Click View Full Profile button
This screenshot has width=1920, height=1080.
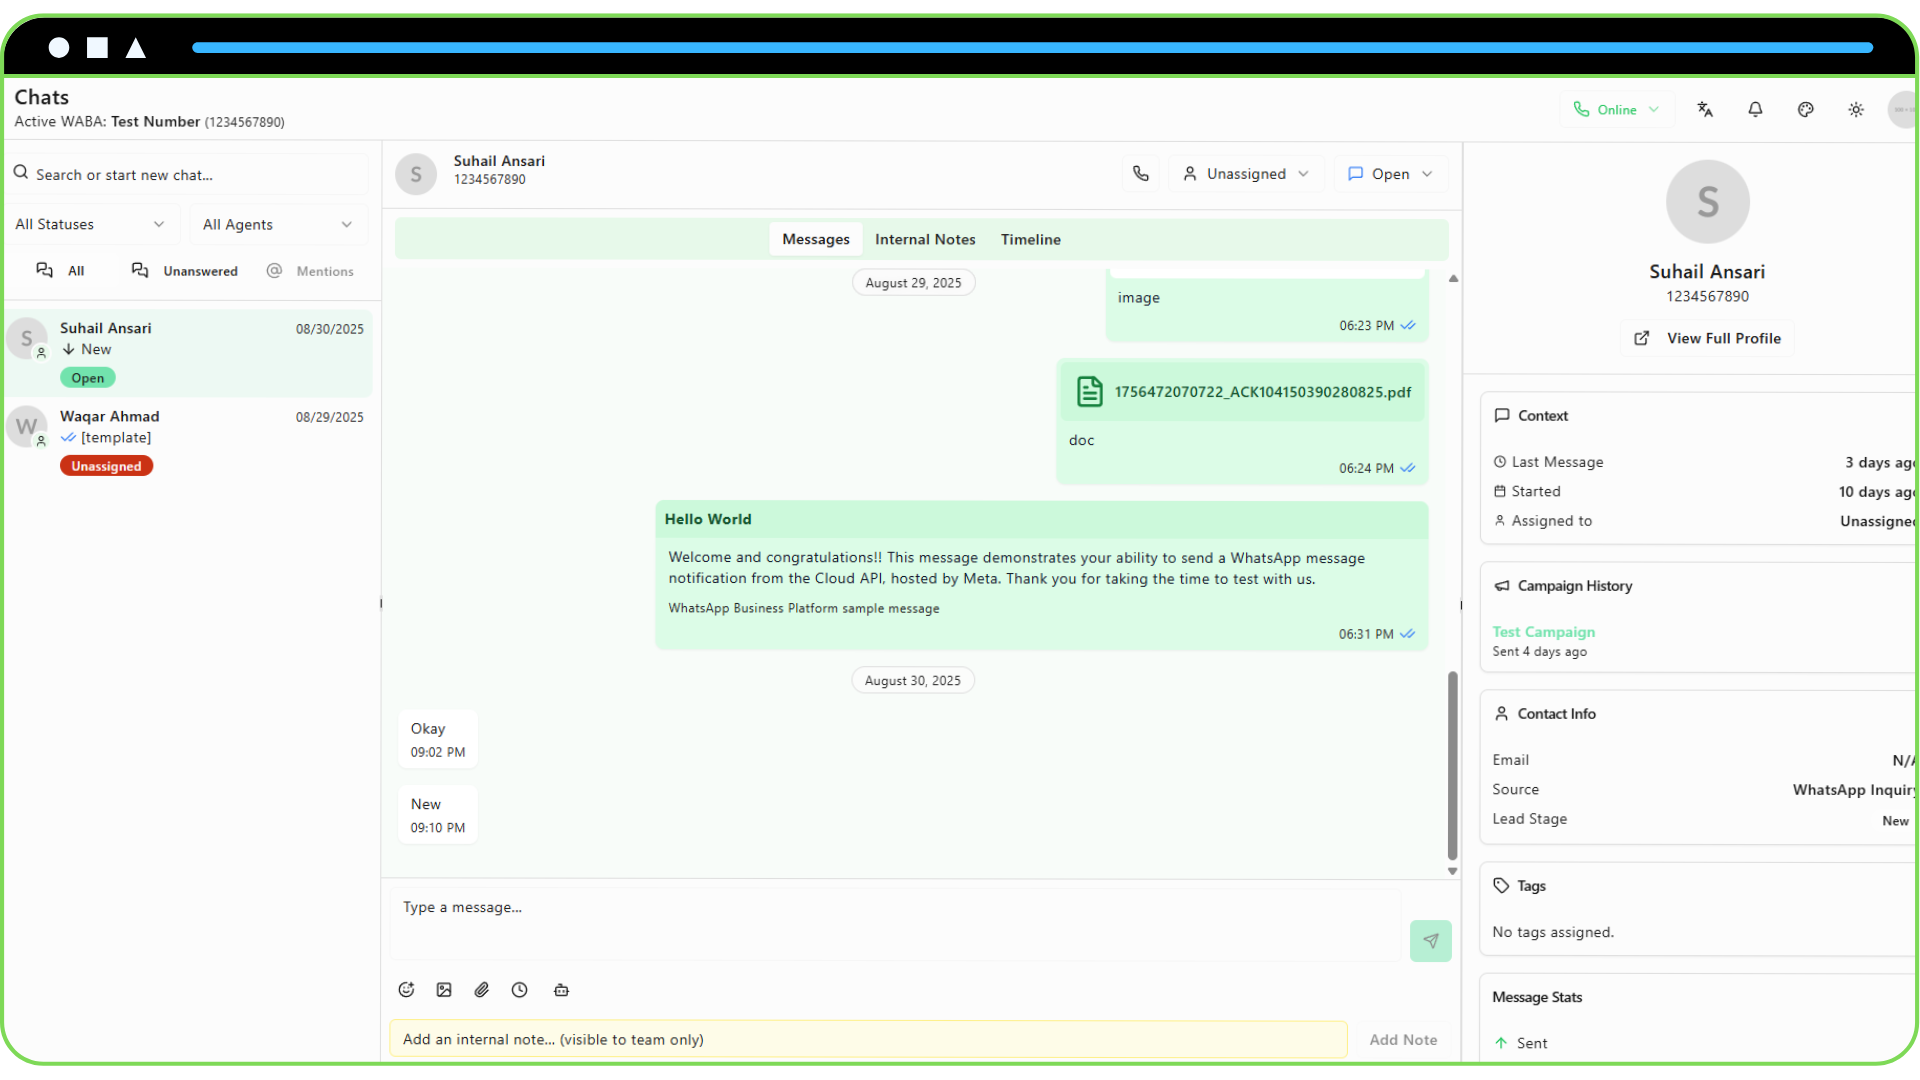[1707, 339]
